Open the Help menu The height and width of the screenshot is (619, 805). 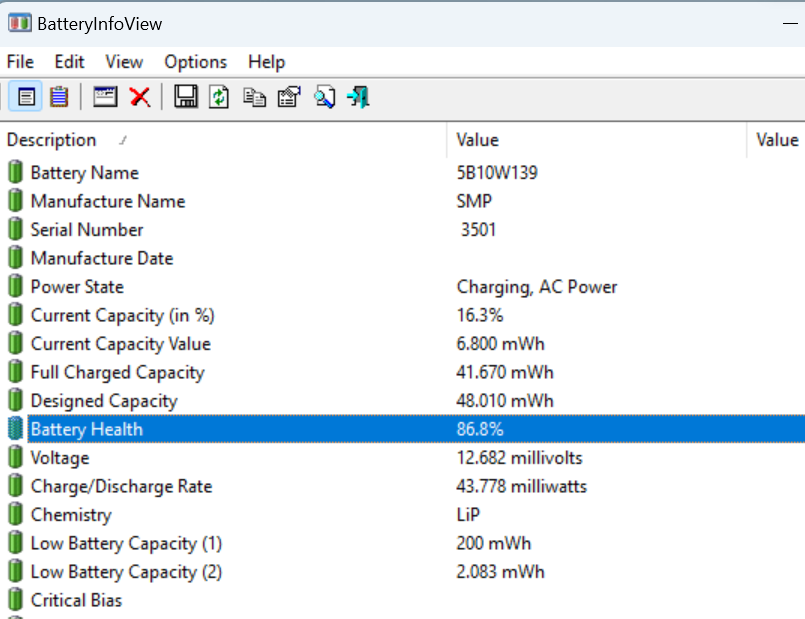click(x=266, y=62)
